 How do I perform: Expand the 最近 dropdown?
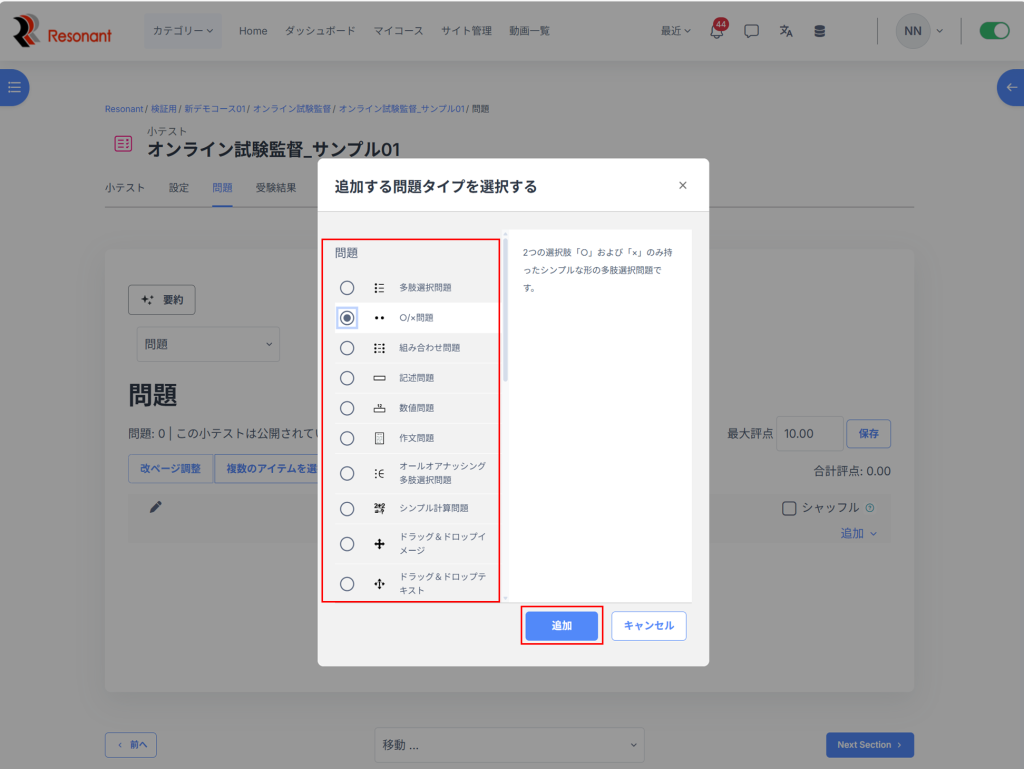coord(676,31)
